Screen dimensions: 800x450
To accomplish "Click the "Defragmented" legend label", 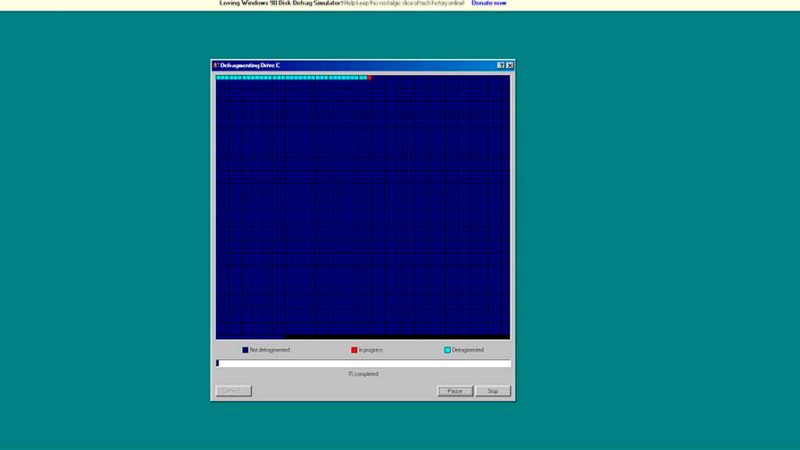I will tap(468, 350).
